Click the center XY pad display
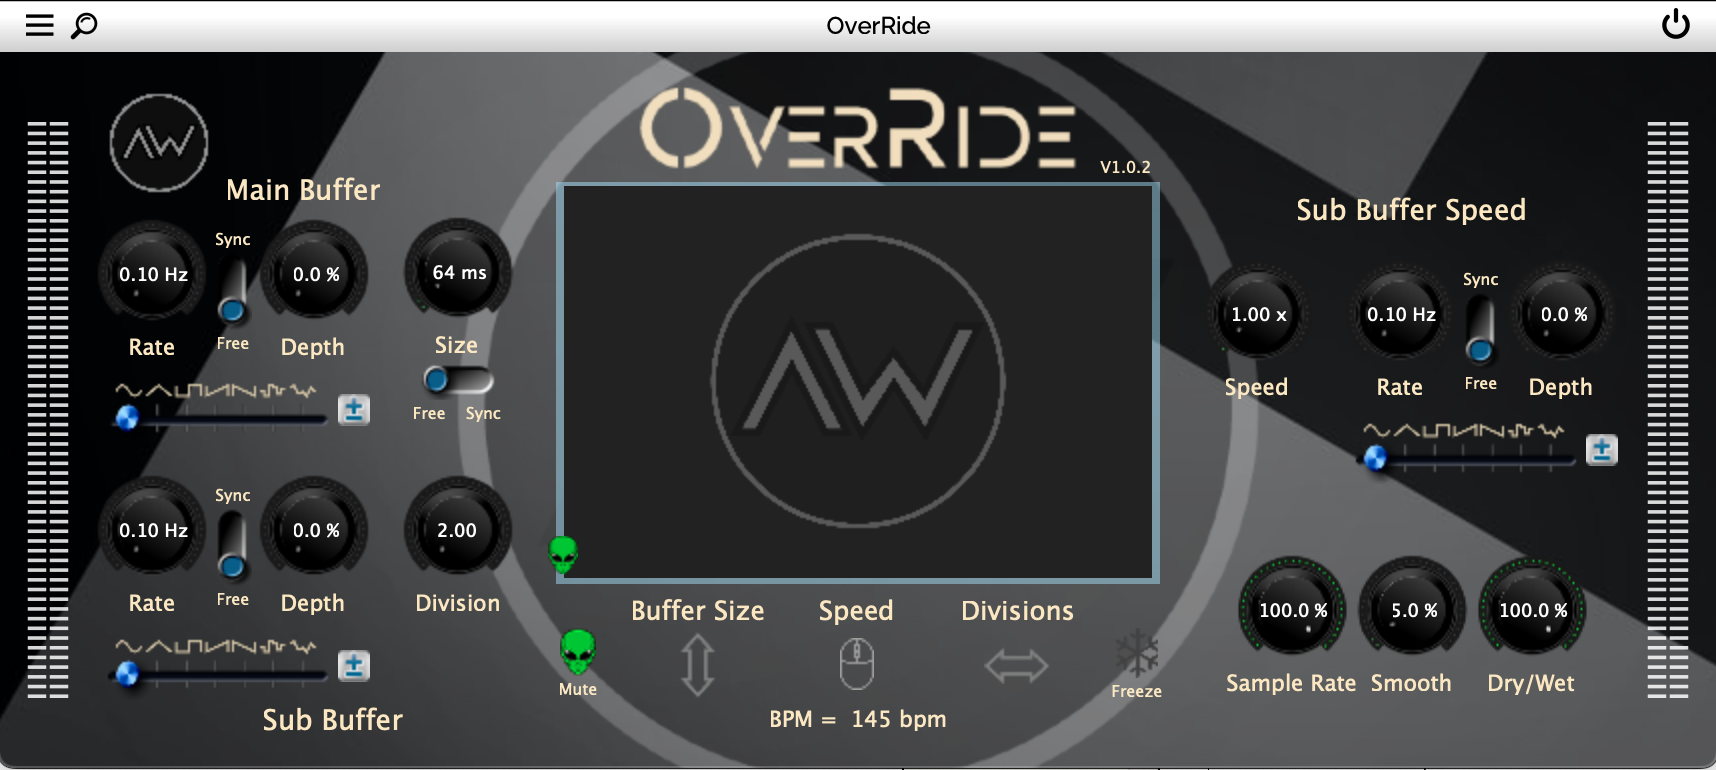 858,382
